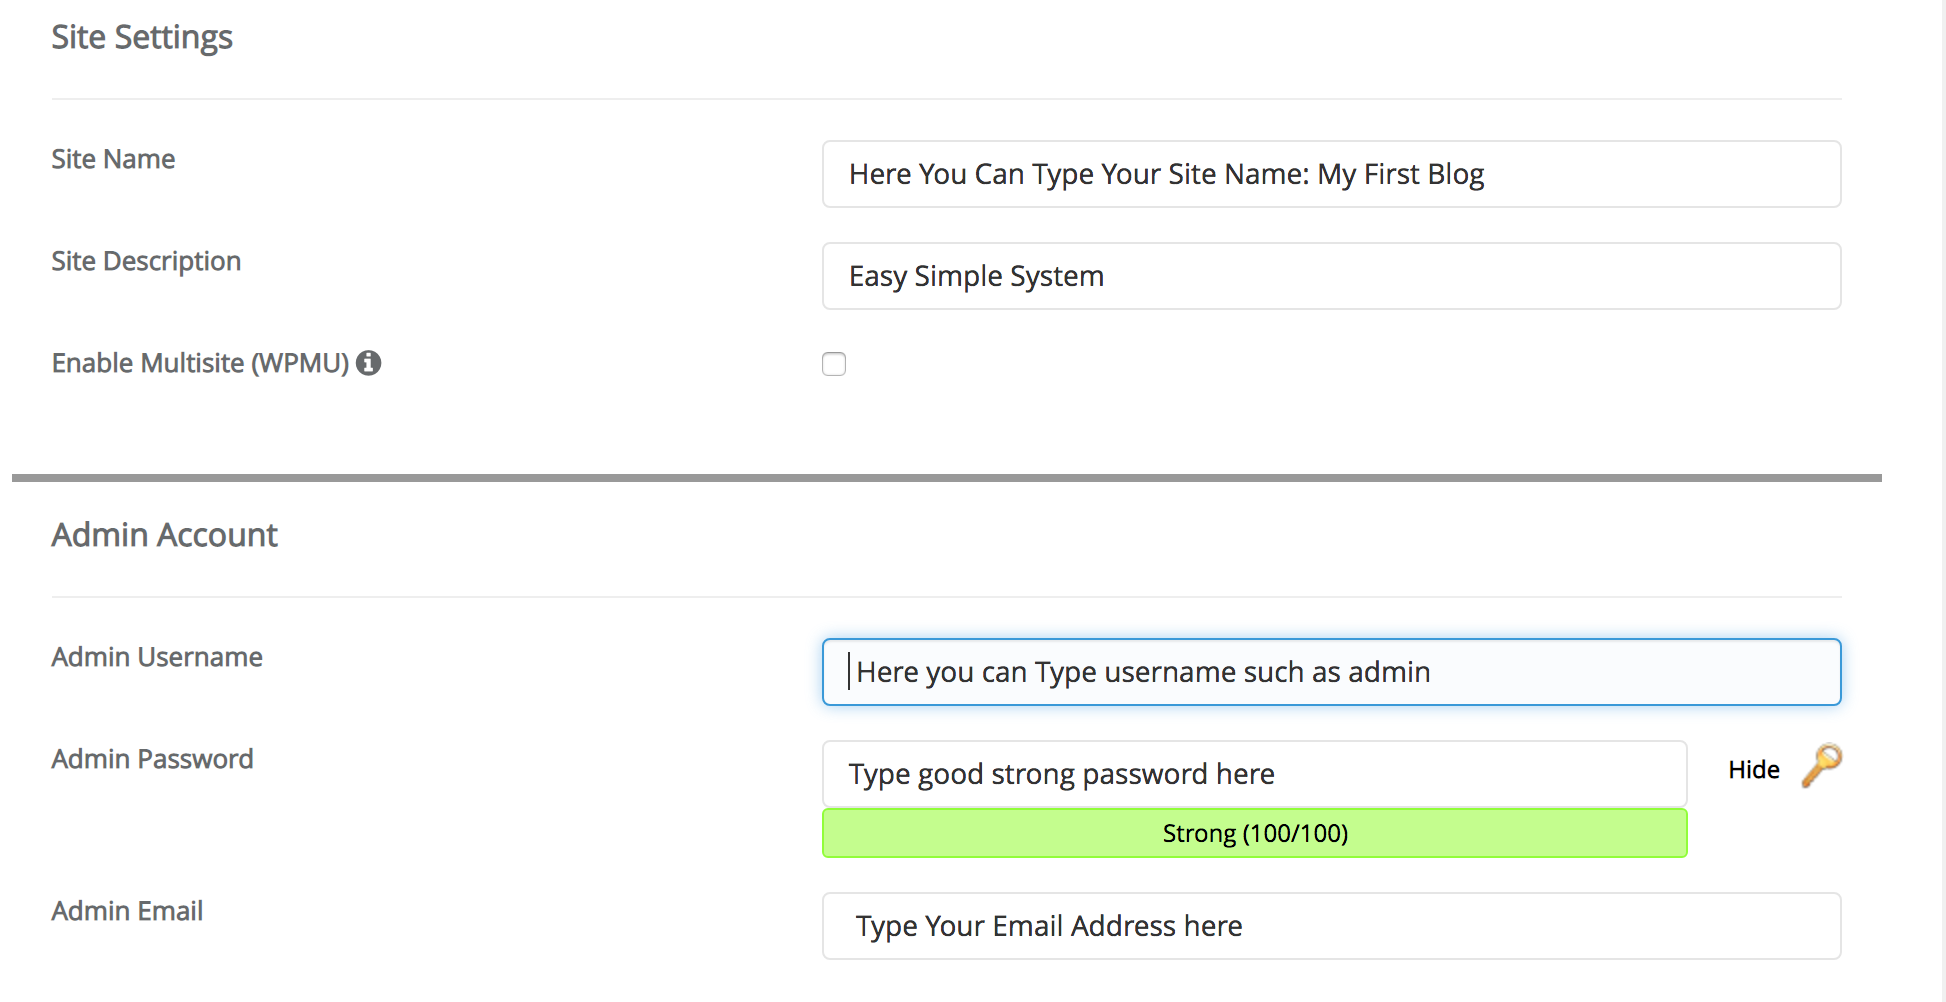This screenshot has height=1002, width=1946.
Task: Click the Site Name label
Action: tap(113, 159)
